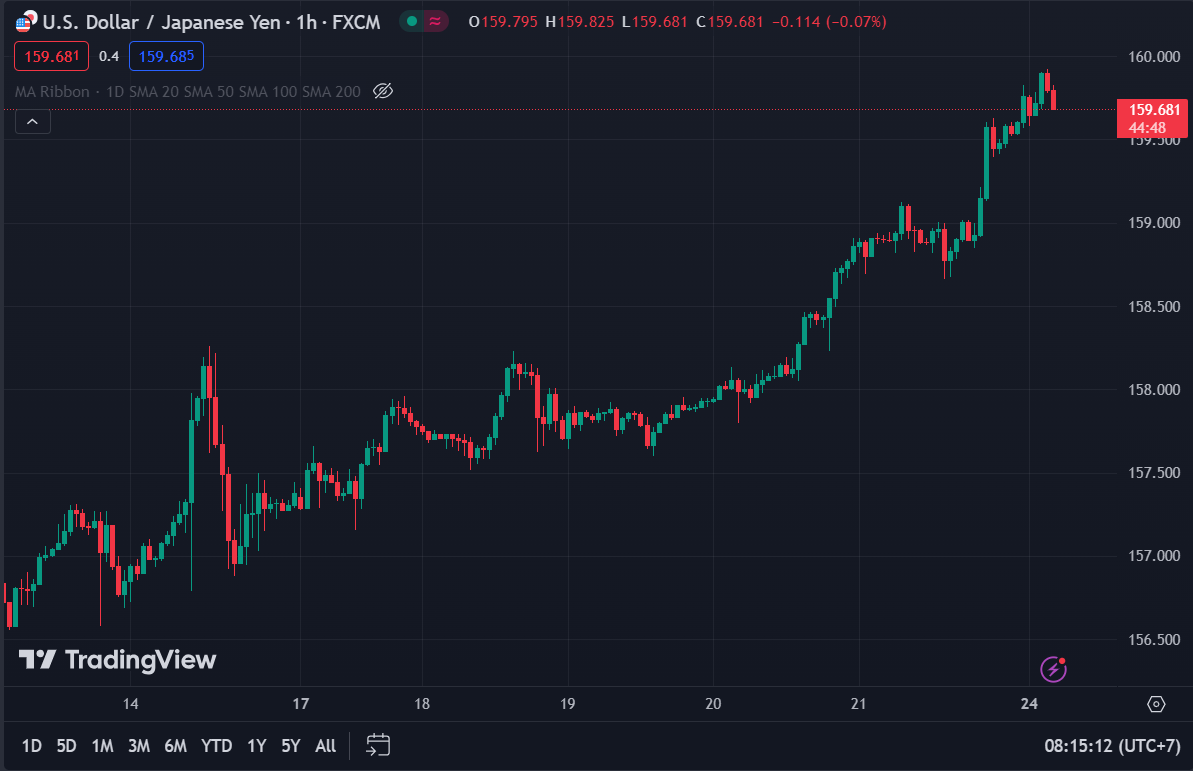Select the 3M time range
This screenshot has width=1193, height=771.
point(138,746)
